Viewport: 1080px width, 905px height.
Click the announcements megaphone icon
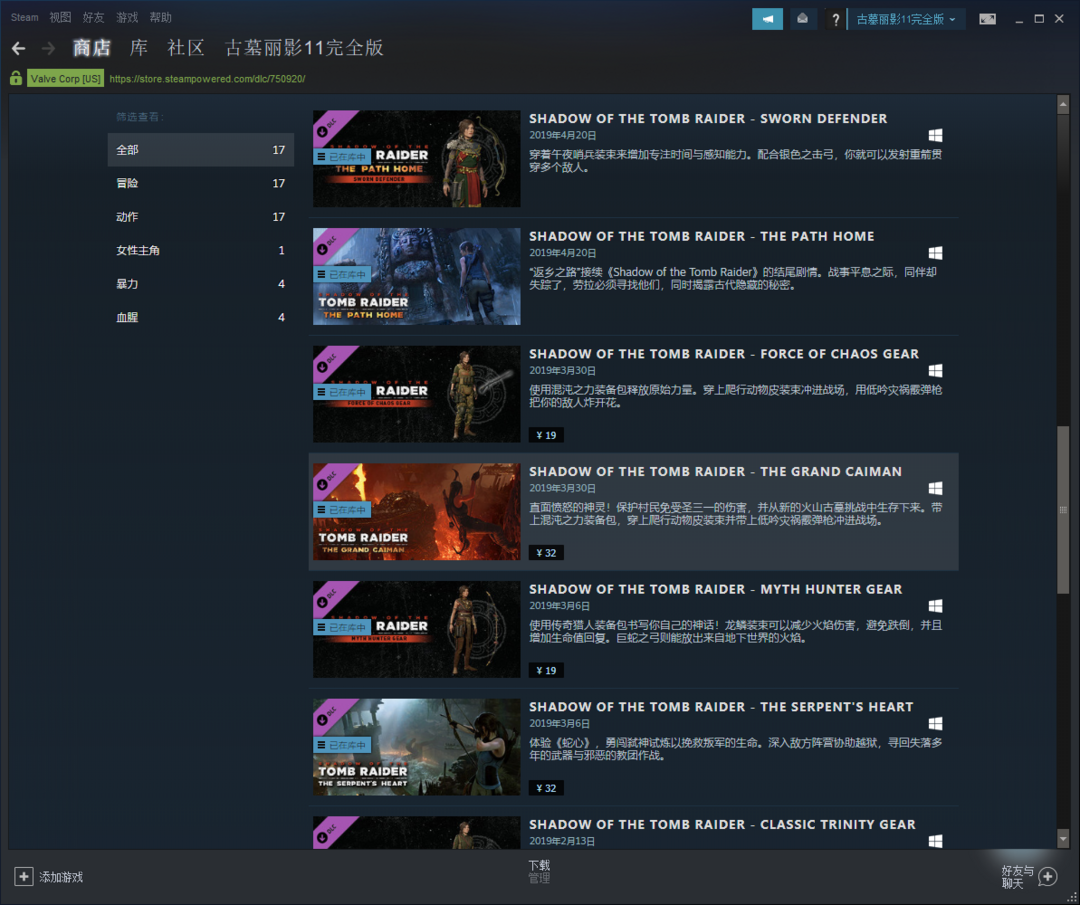pos(767,19)
